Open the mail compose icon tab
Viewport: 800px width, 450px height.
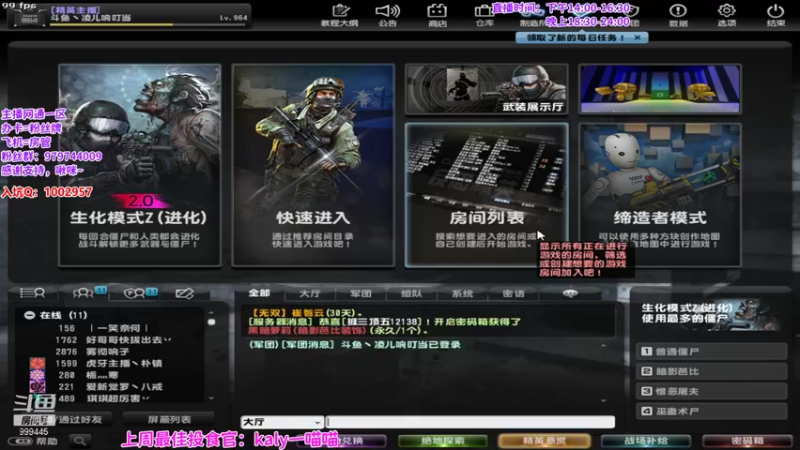tap(184, 293)
